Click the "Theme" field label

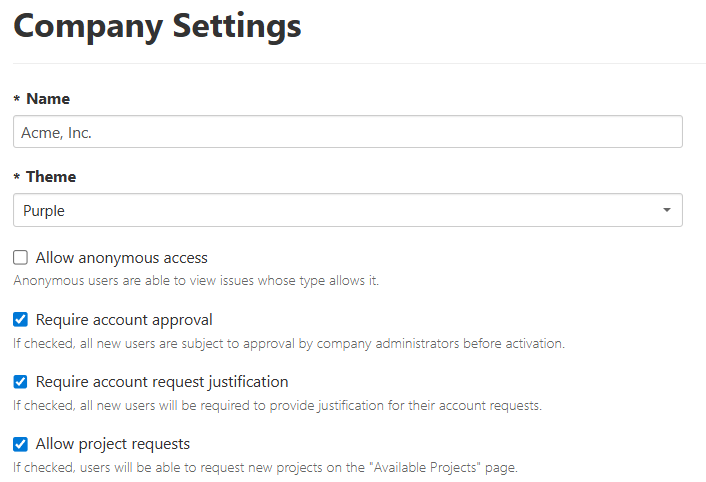click(x=51, y=177)
